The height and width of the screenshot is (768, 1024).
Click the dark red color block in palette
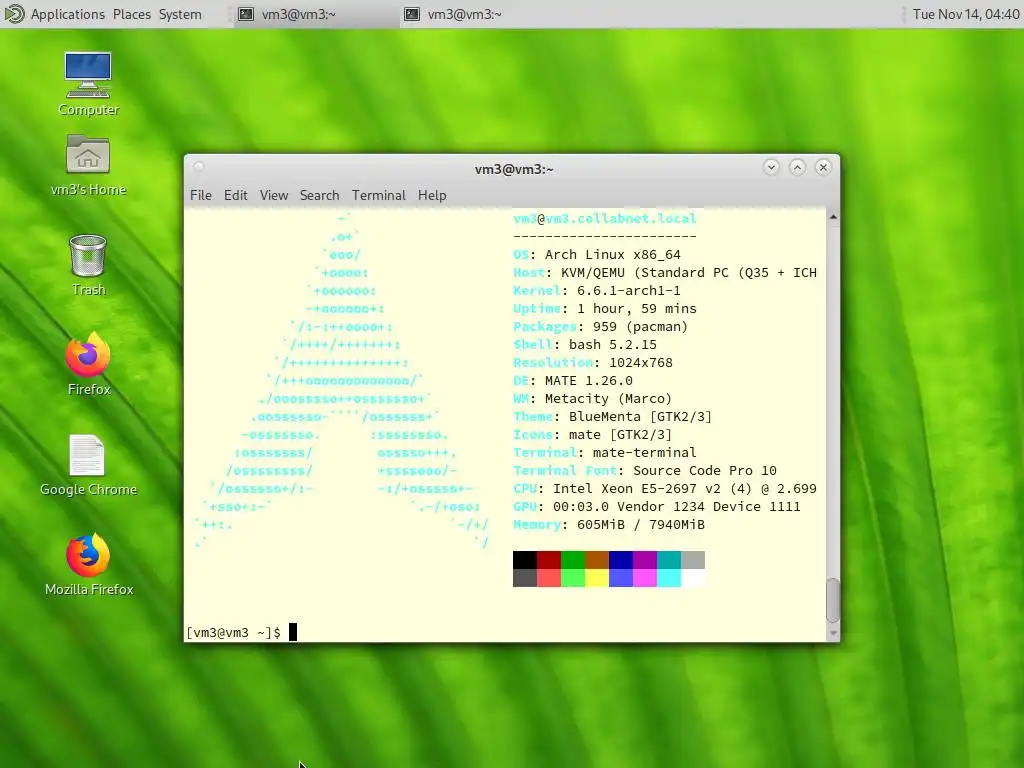(x=549, y=560)
